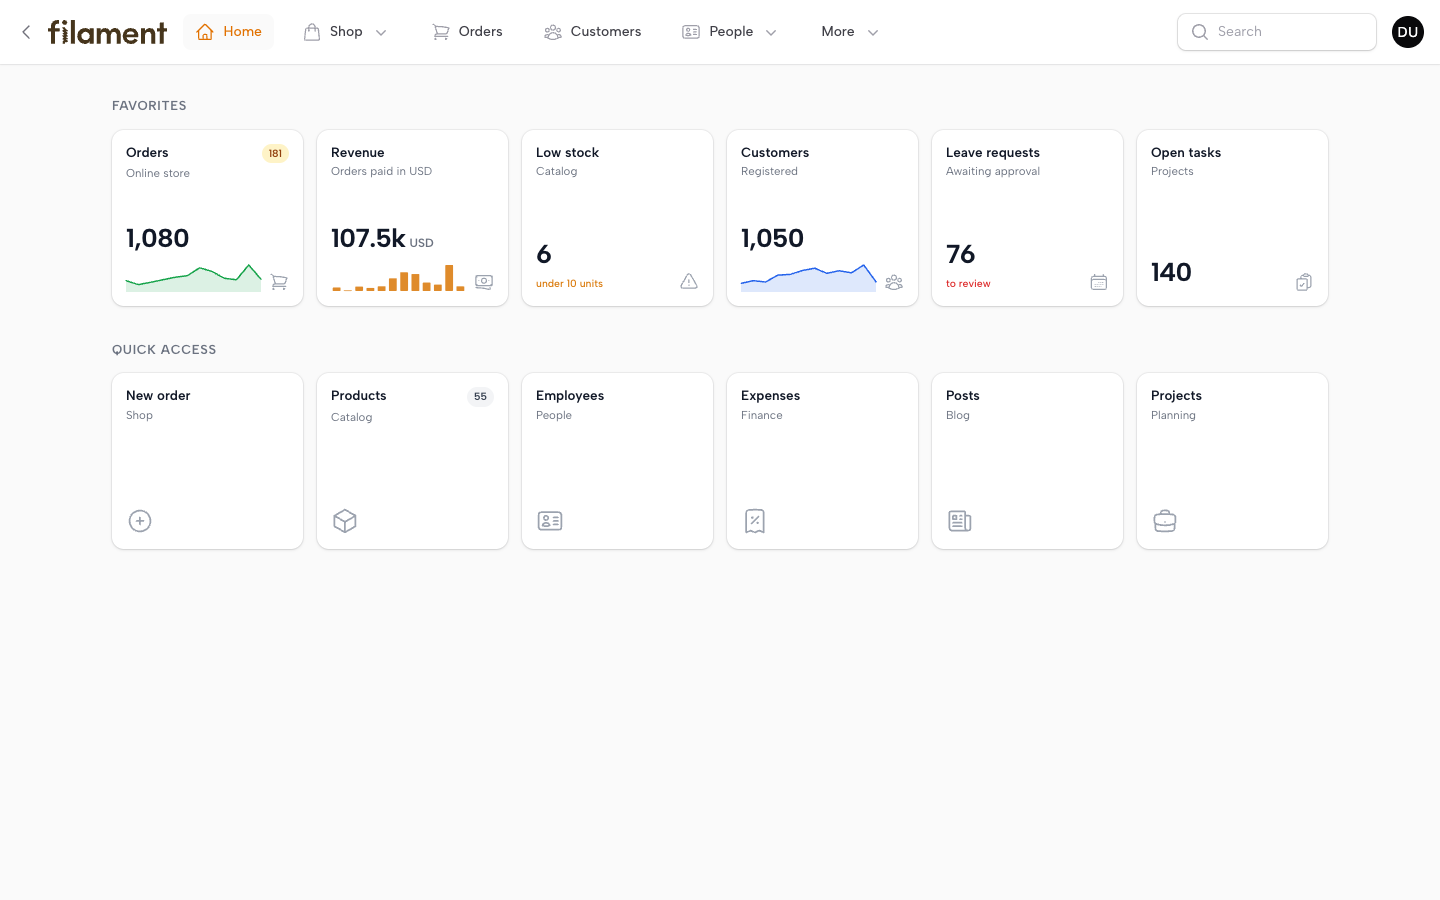Click the "Low stock" card title
The height and width of the screenshot is (900, 1440).
tap(567, 153)
